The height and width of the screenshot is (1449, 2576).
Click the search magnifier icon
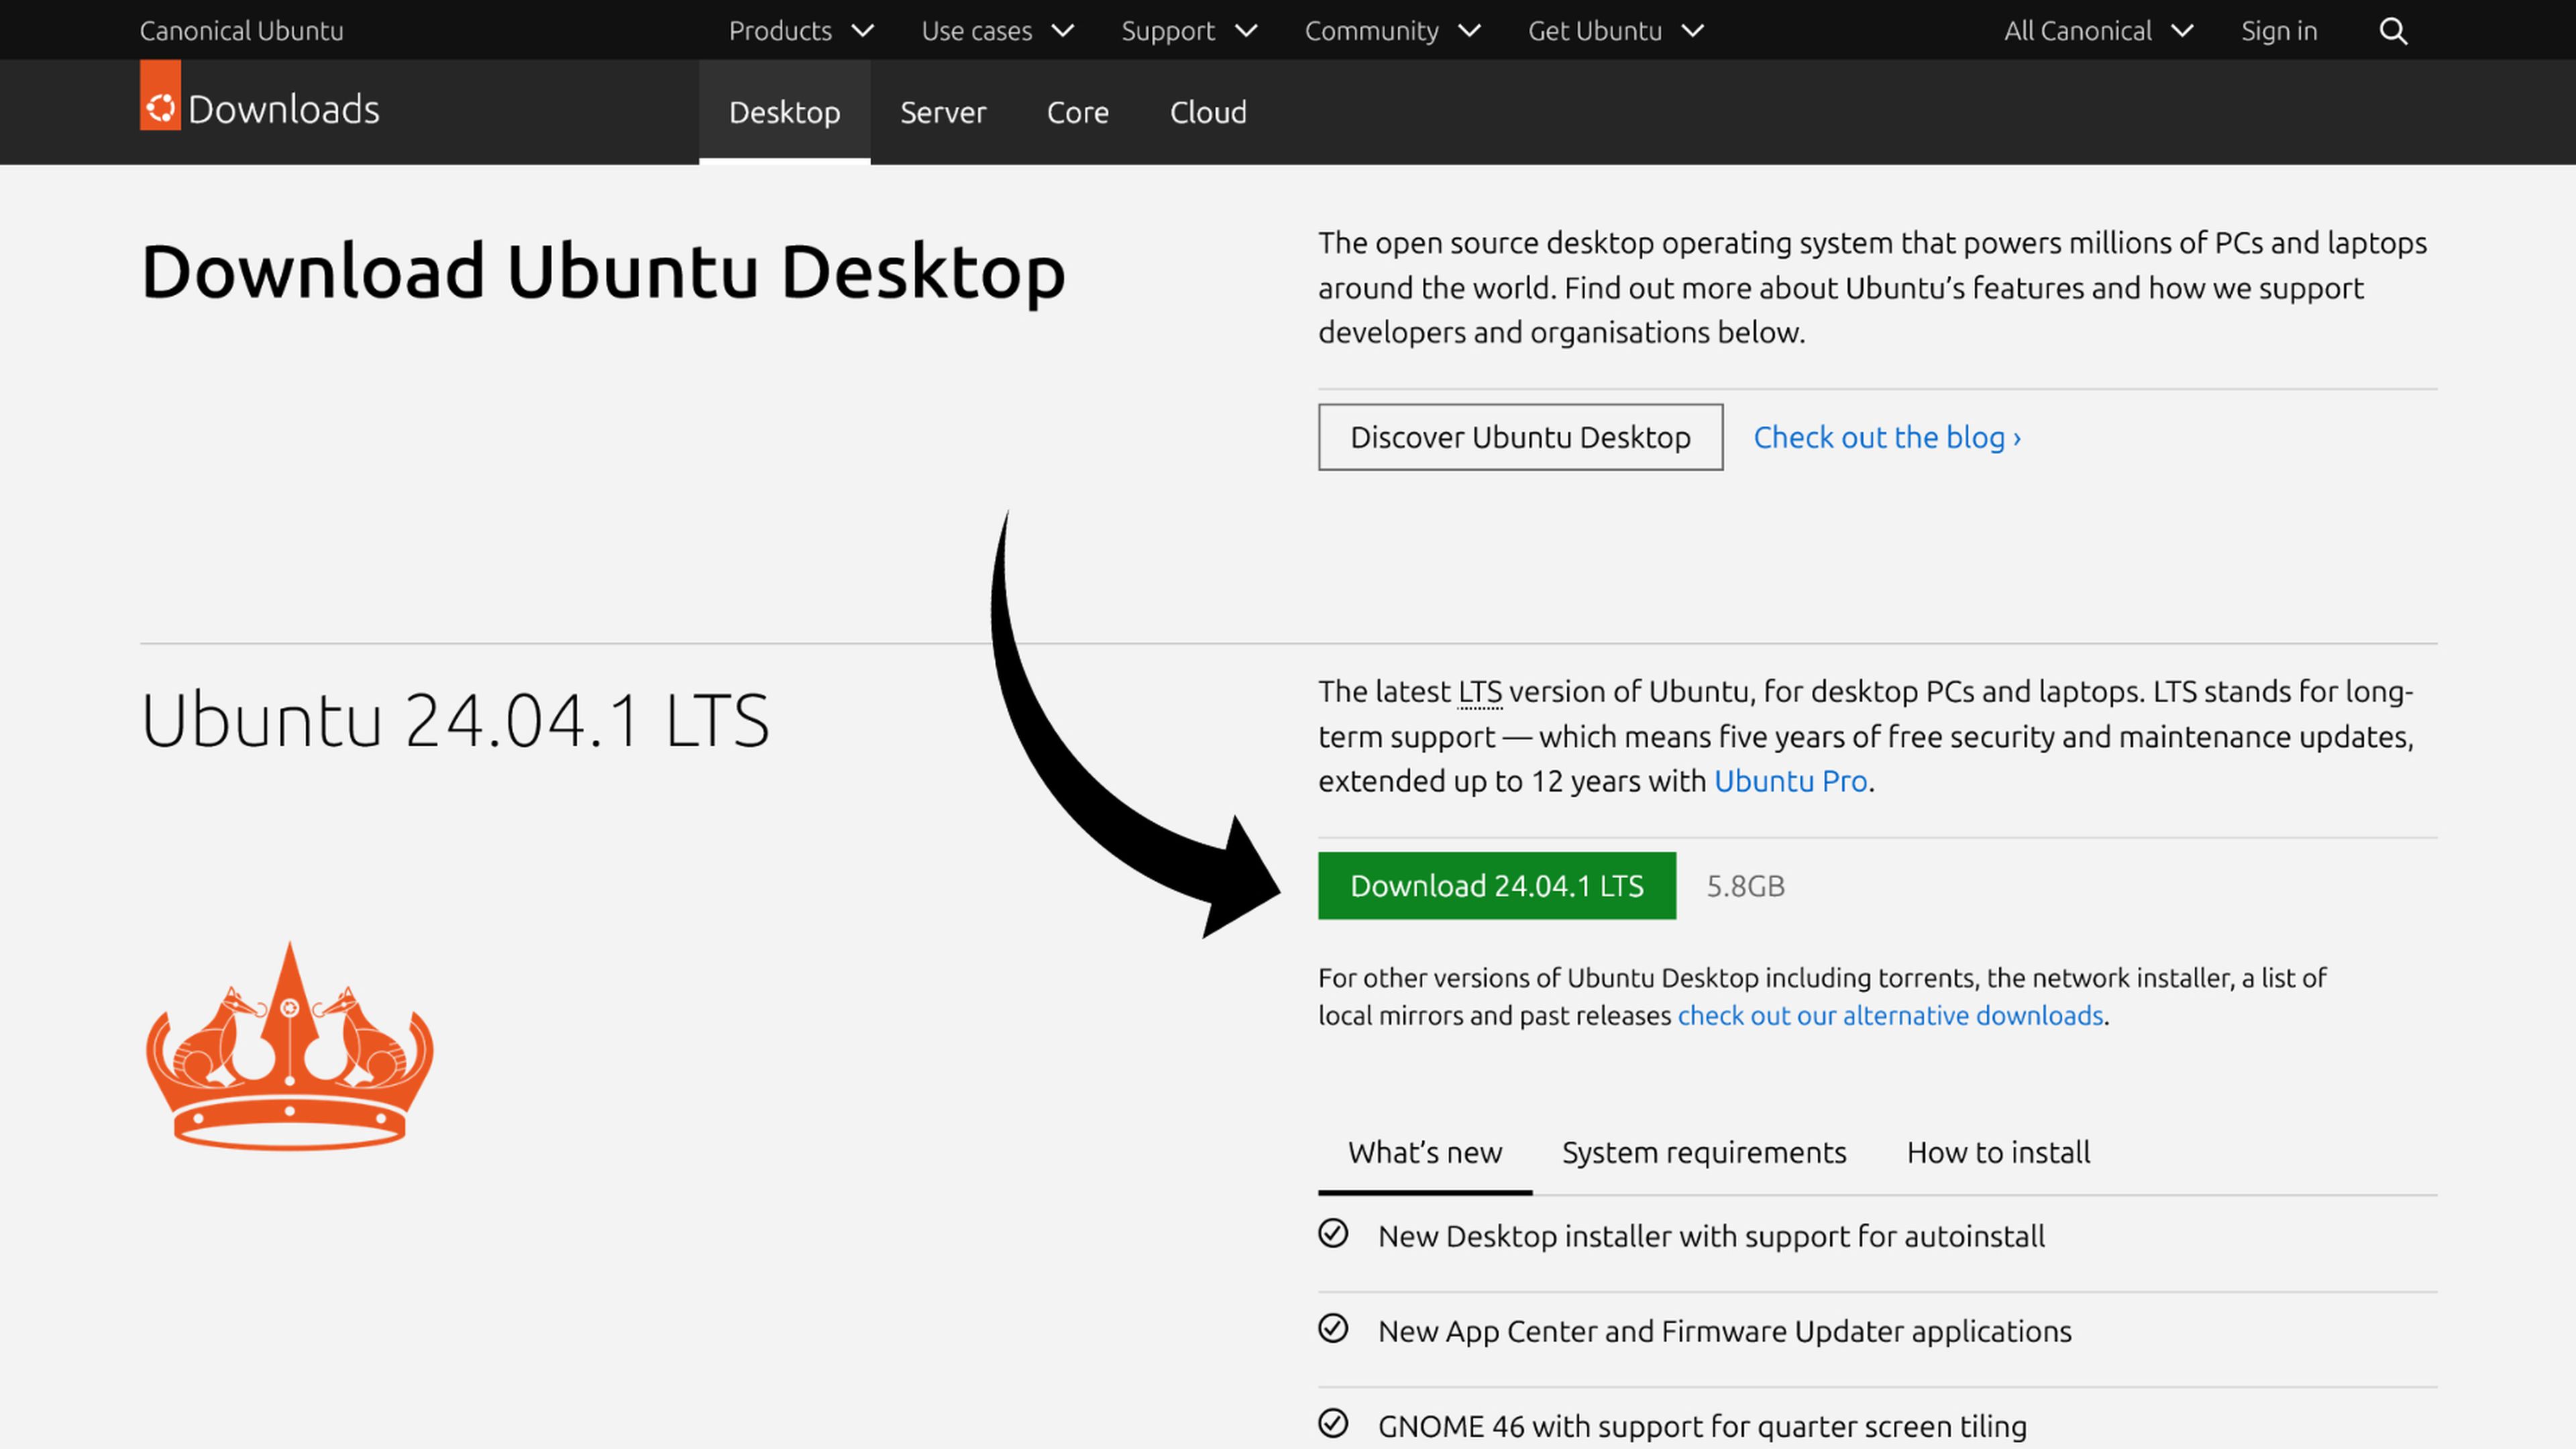coord(2392,31)
